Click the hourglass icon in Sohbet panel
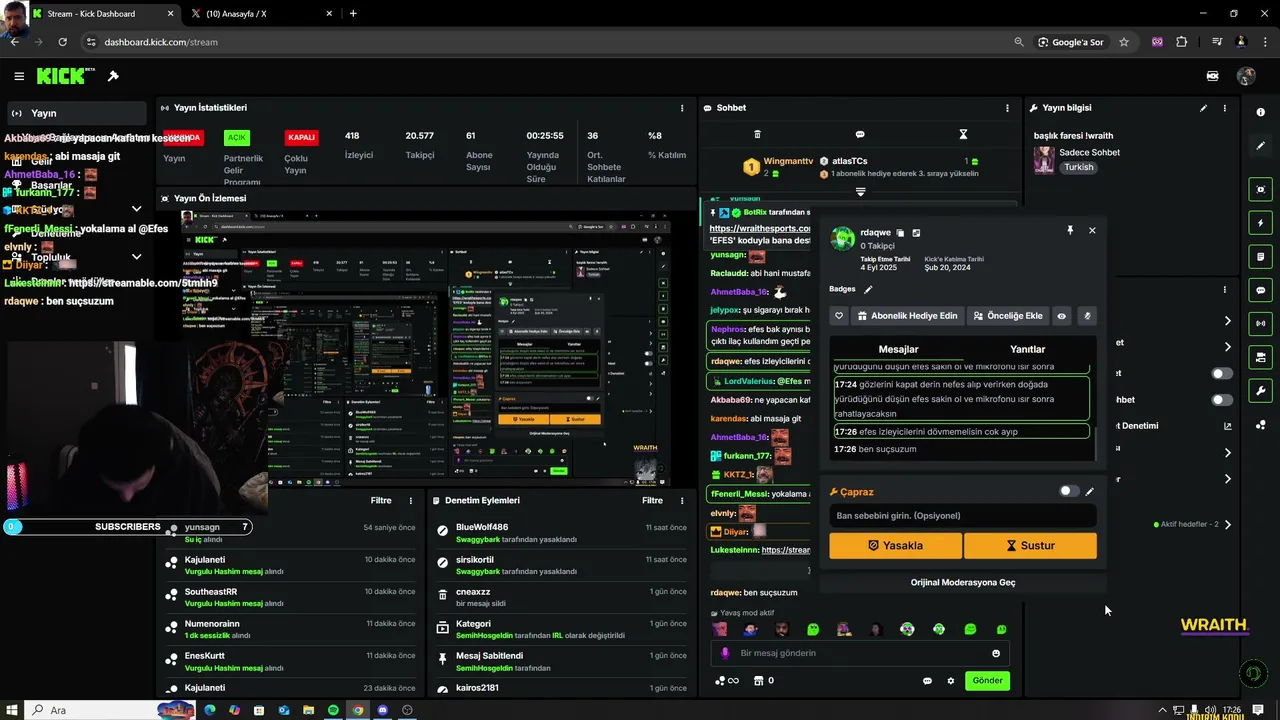 [963, 134]
